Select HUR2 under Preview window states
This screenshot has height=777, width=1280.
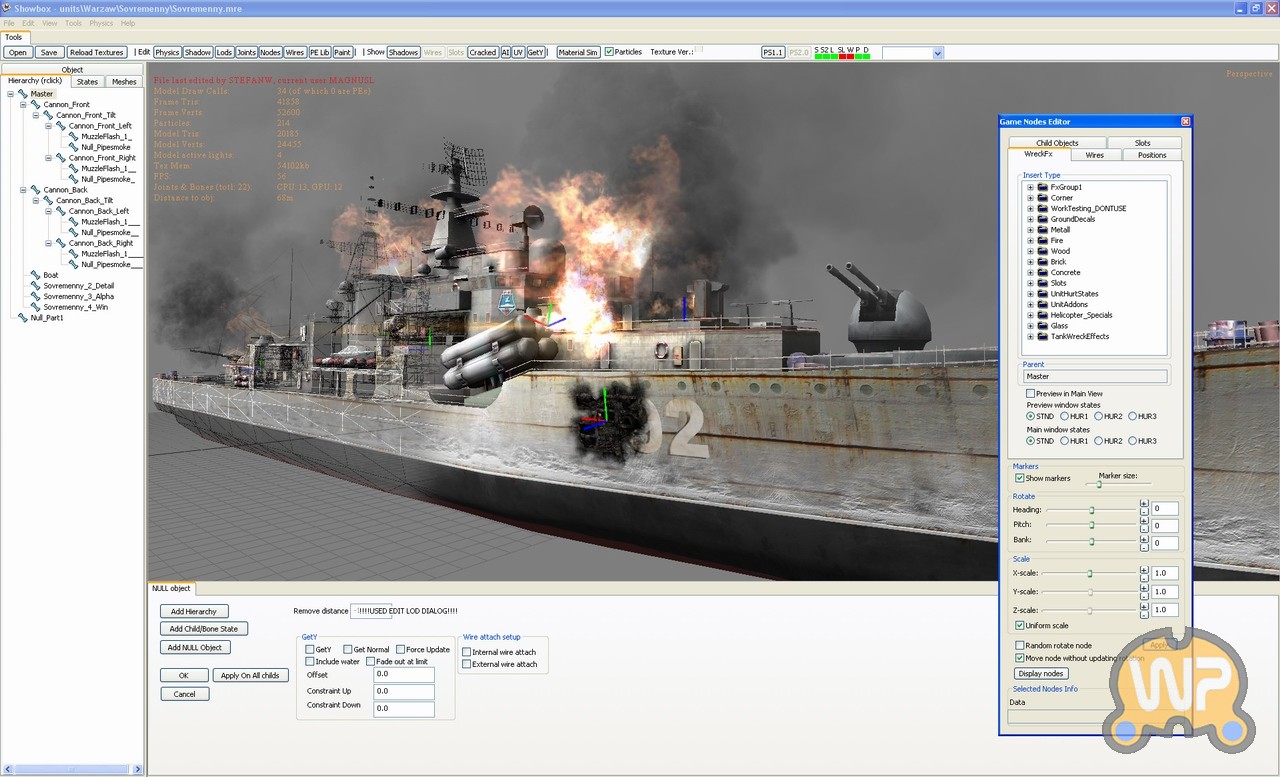pos(1099,416)
